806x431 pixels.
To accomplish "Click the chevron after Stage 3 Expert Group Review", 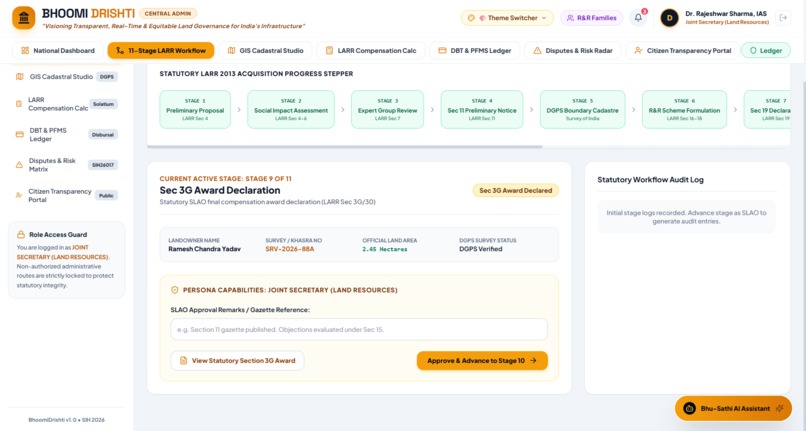I will point(432,110).
